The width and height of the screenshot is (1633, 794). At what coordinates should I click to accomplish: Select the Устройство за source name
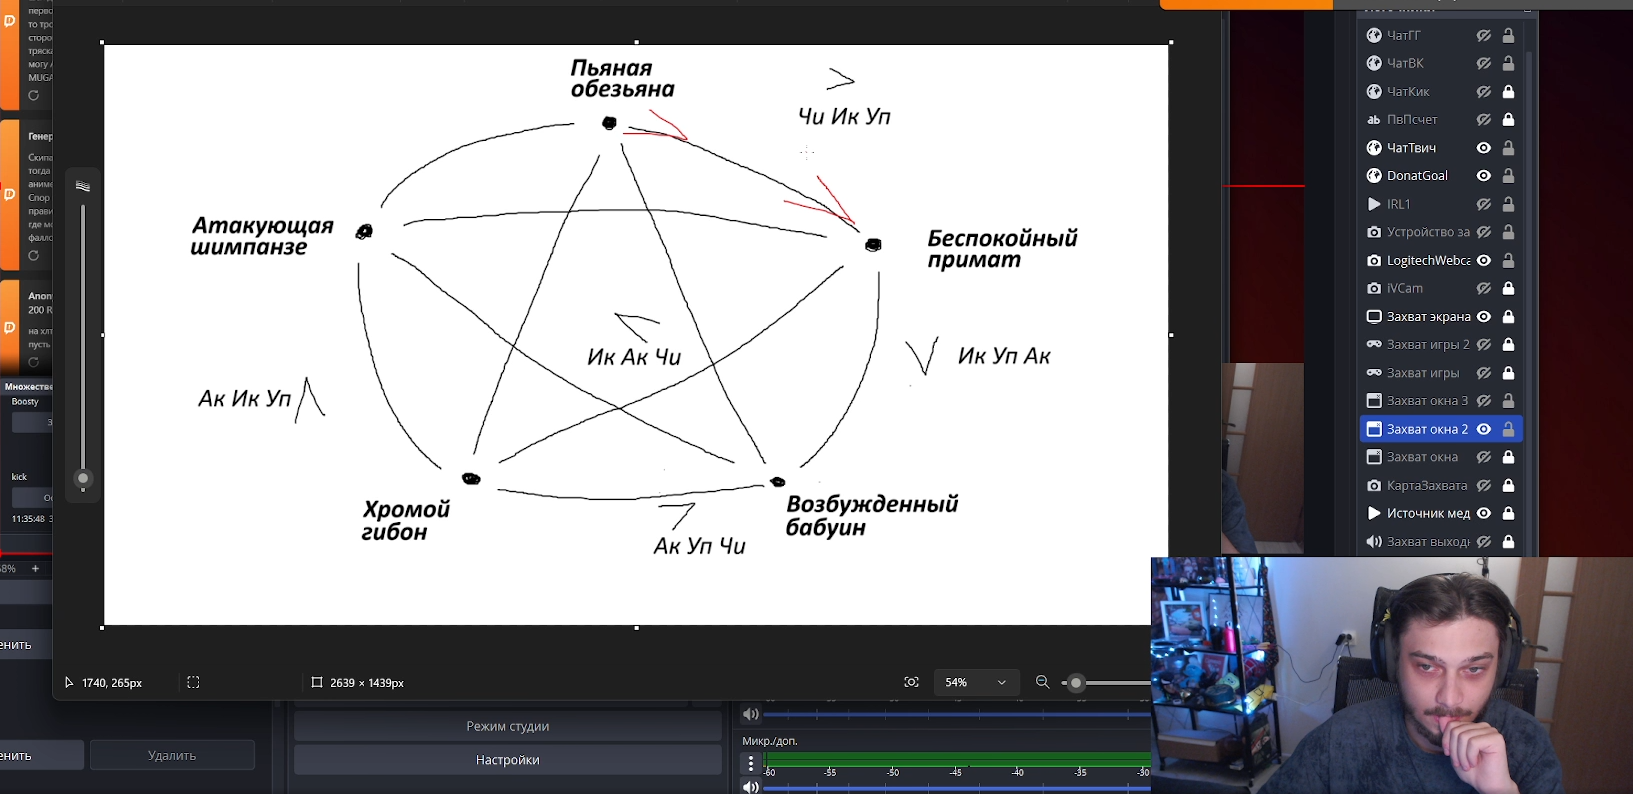click(x=1428, y=232)
